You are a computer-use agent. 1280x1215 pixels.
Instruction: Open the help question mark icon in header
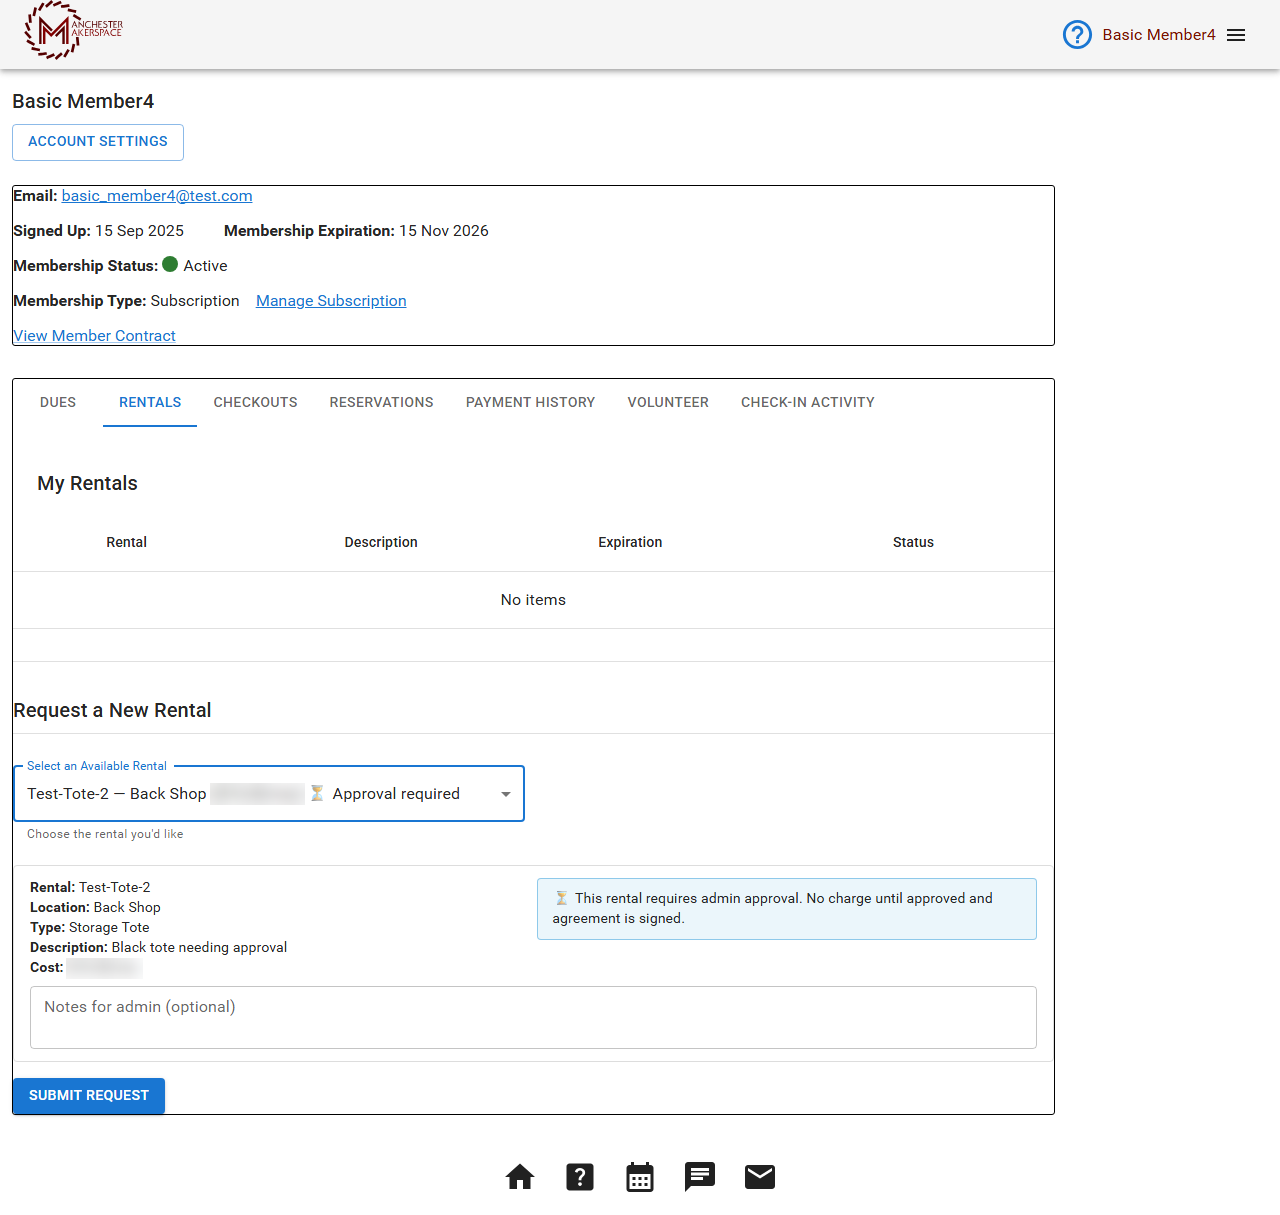(1077, 35)
